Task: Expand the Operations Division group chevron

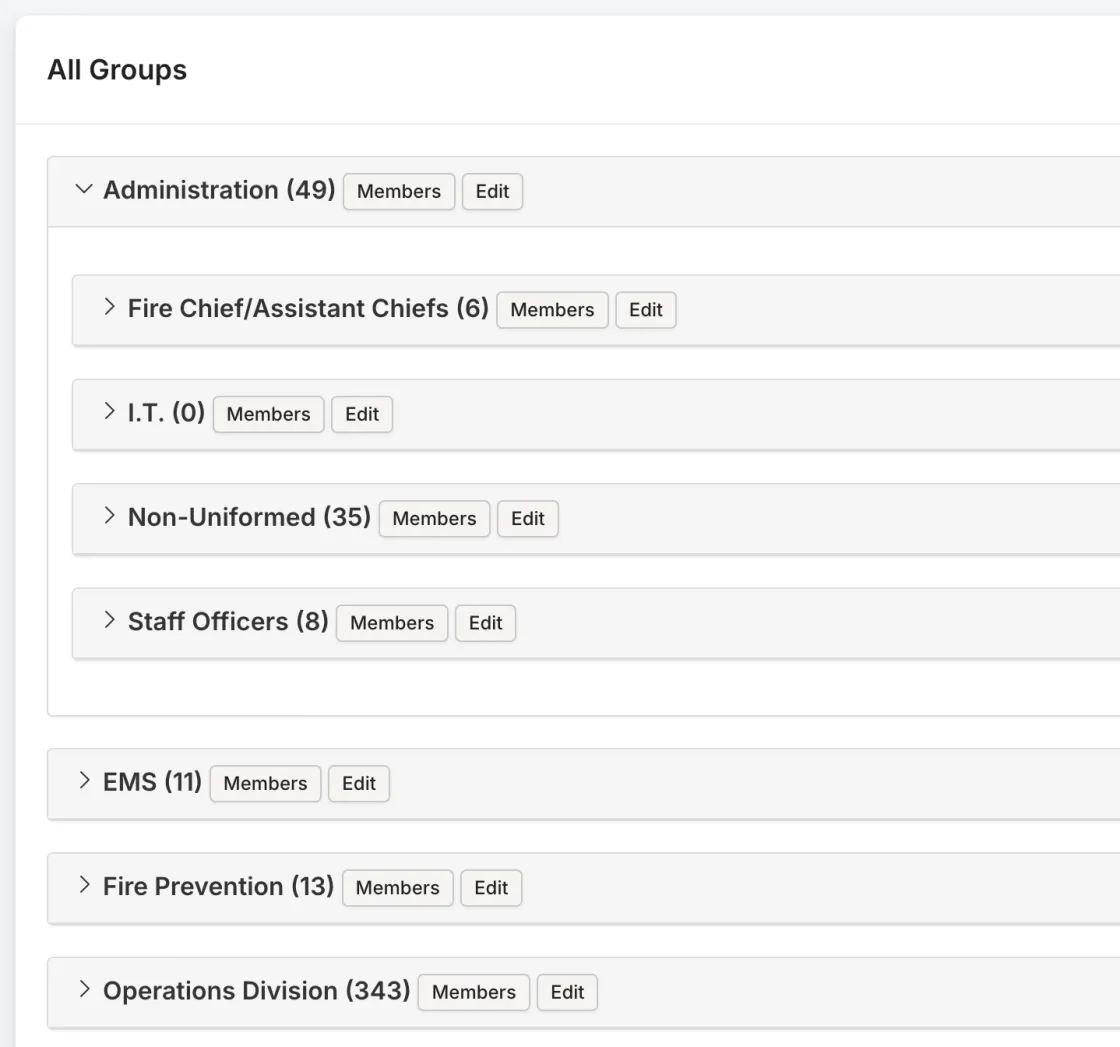Action: [85, 989]
